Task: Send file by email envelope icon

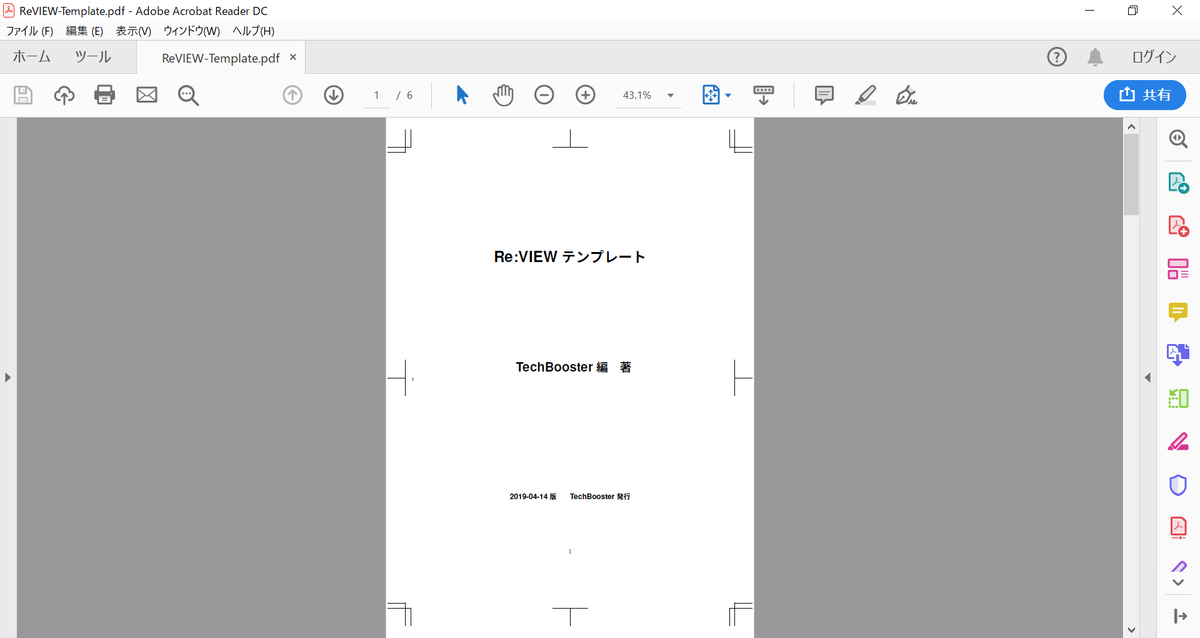Action: 147,95
